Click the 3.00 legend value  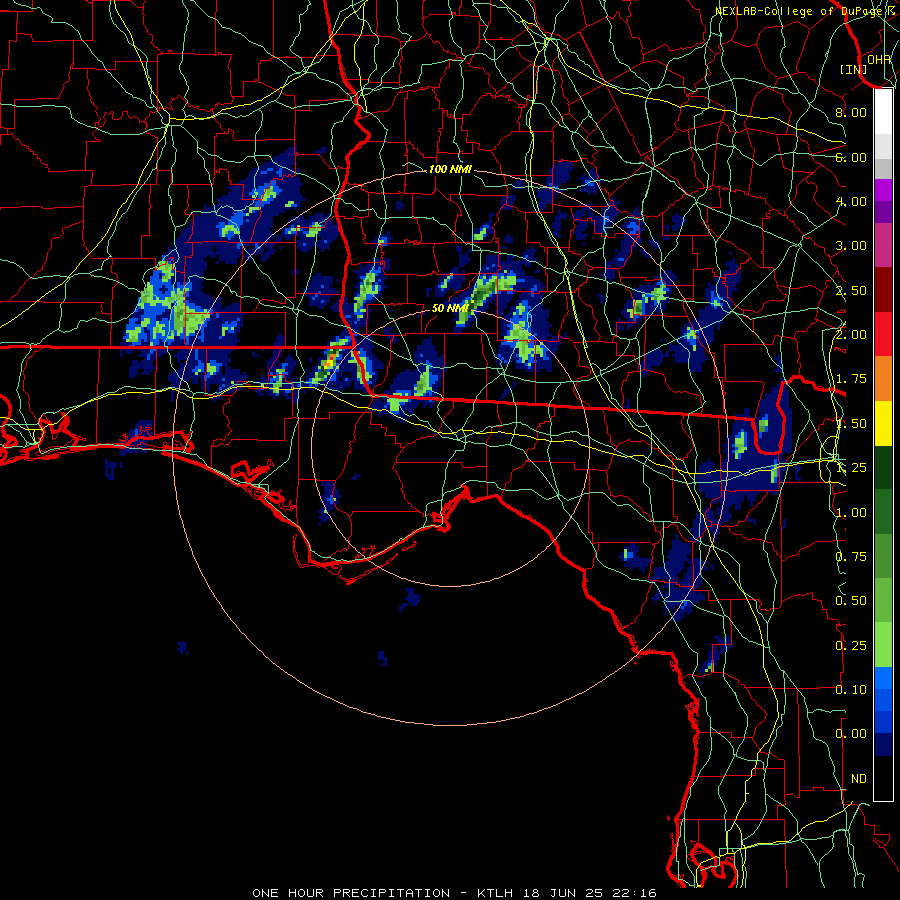(851, 246)
